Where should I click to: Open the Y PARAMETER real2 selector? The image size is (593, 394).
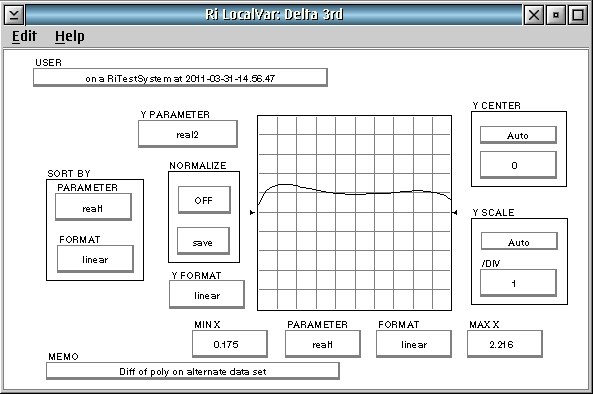click(x=188, y=134)
